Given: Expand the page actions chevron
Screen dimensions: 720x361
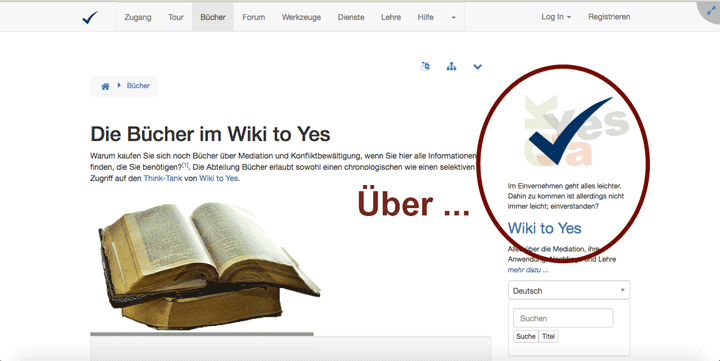Looking at the screenshot, I should pos(478,67).
